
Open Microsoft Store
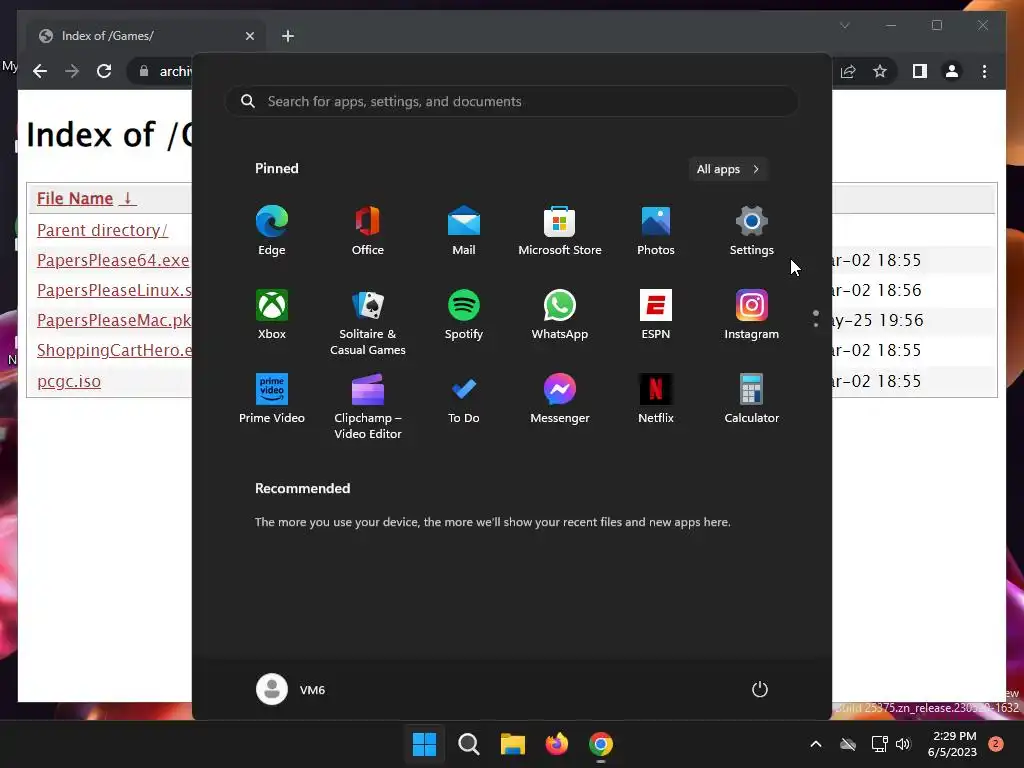point(560,230)
